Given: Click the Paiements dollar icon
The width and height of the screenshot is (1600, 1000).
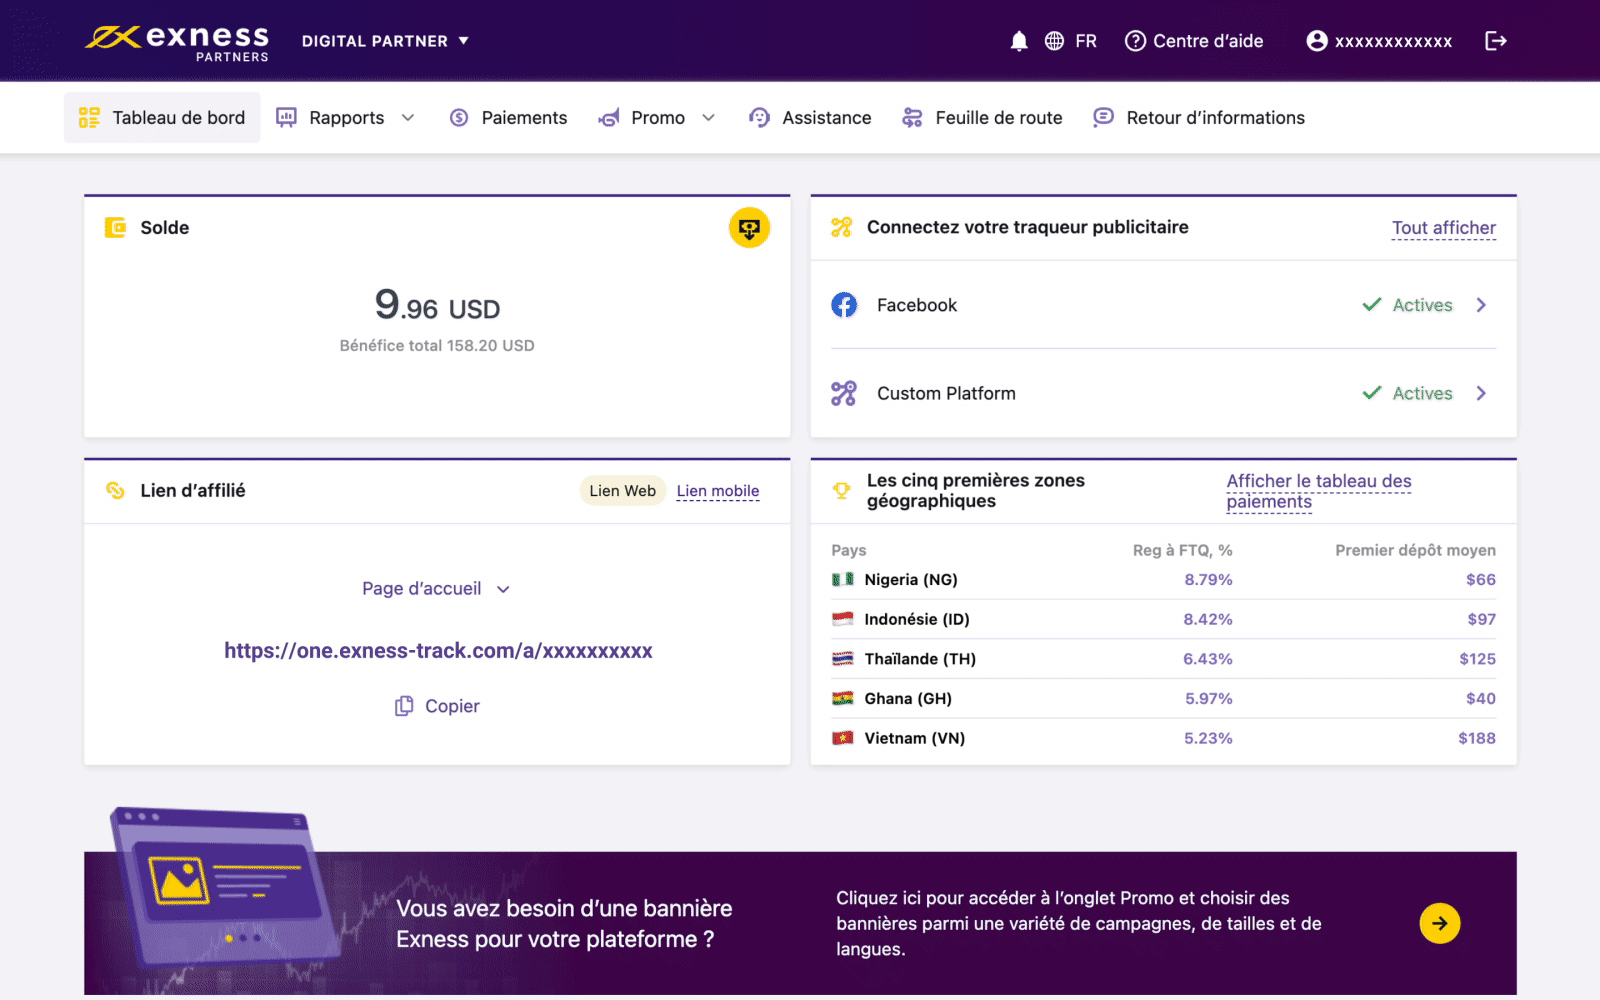Looking at the screenshot, I should click(459, 118).
